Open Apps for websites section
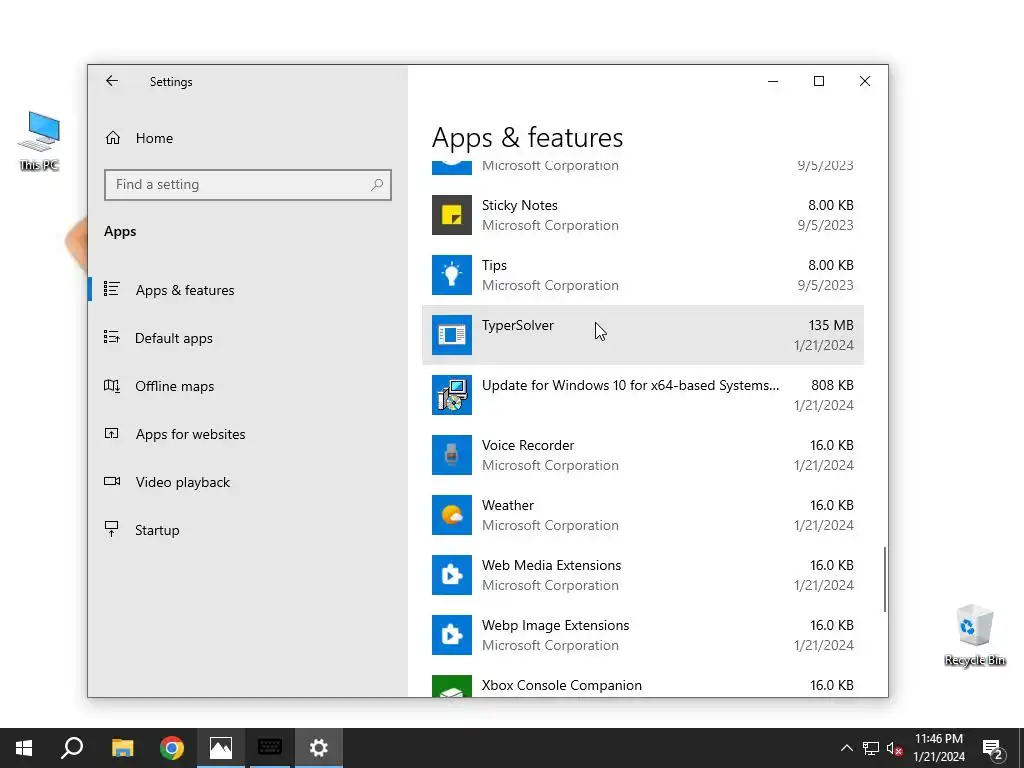Image resolution: width=1024 pixels, height=768 pixels. click(190, 434)
